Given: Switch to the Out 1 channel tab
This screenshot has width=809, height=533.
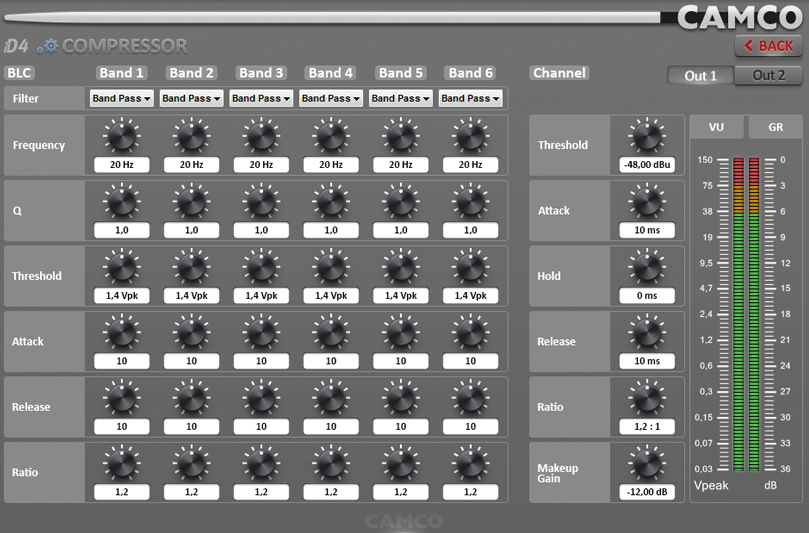Looking at the screenshot, I should click(x=701, y=76).
